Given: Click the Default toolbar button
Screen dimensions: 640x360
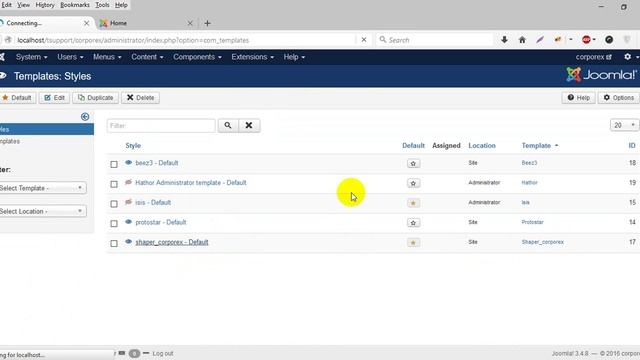Looking at the screenshot, I should coord(17,98).
